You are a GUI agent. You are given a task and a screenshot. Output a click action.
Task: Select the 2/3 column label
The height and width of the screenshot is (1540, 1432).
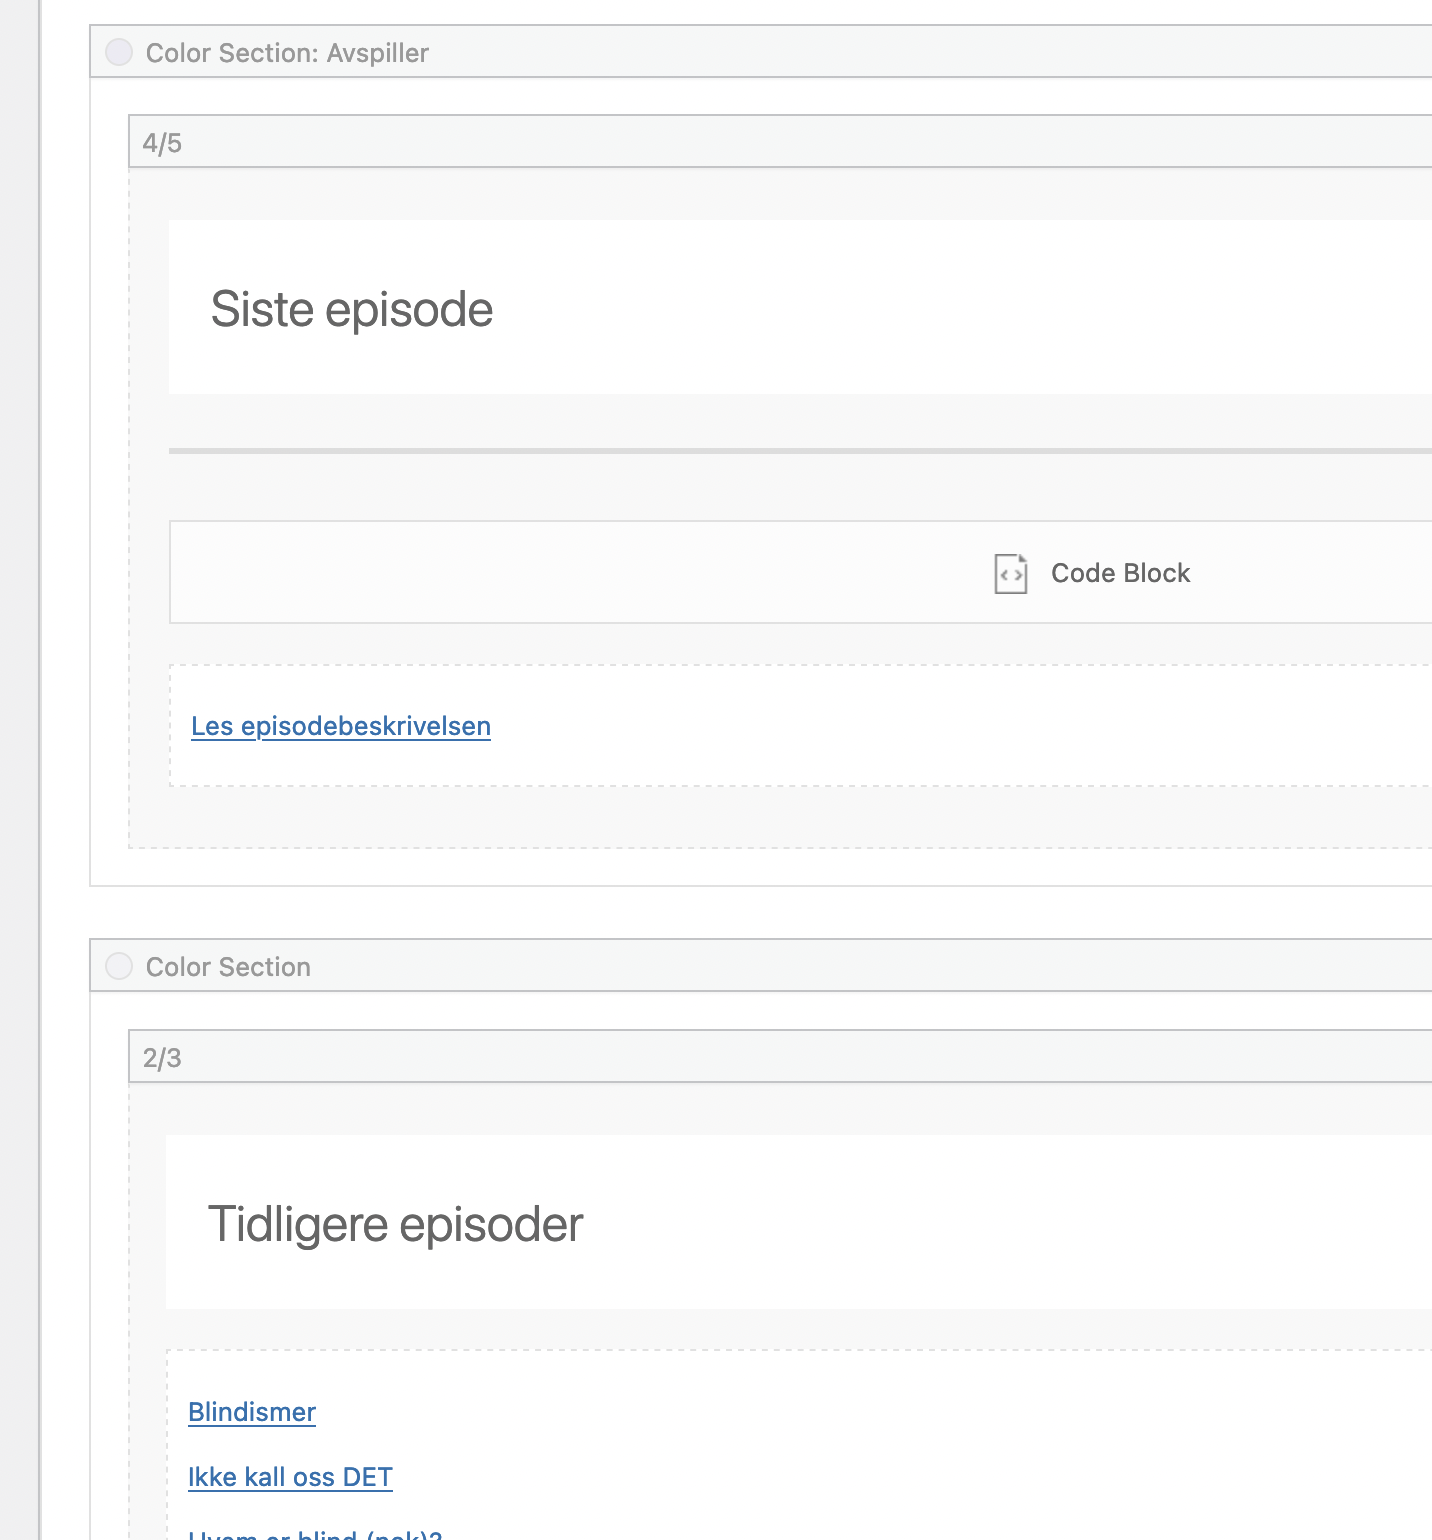[162, 1058]
